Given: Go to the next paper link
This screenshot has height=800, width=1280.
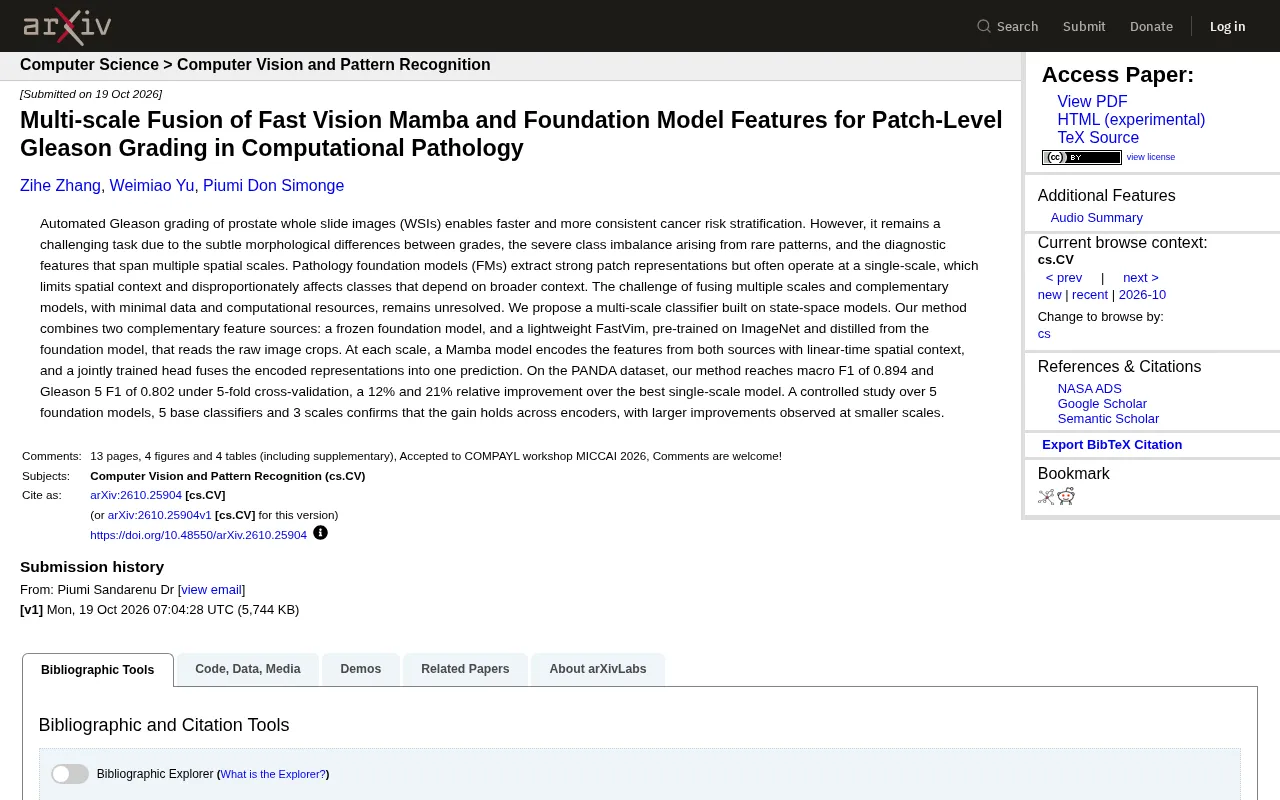Looking at the screenshot, I should tap(1141, 278).
